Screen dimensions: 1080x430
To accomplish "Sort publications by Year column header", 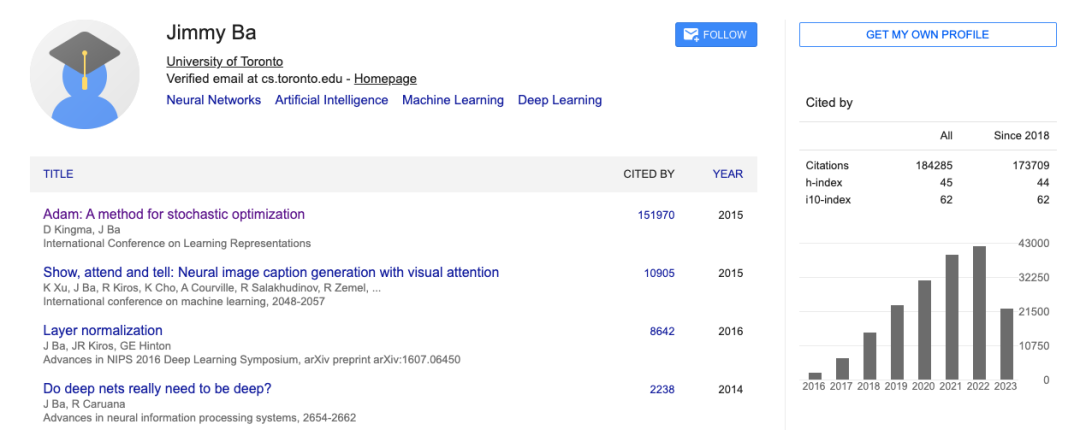I will 727,174.
